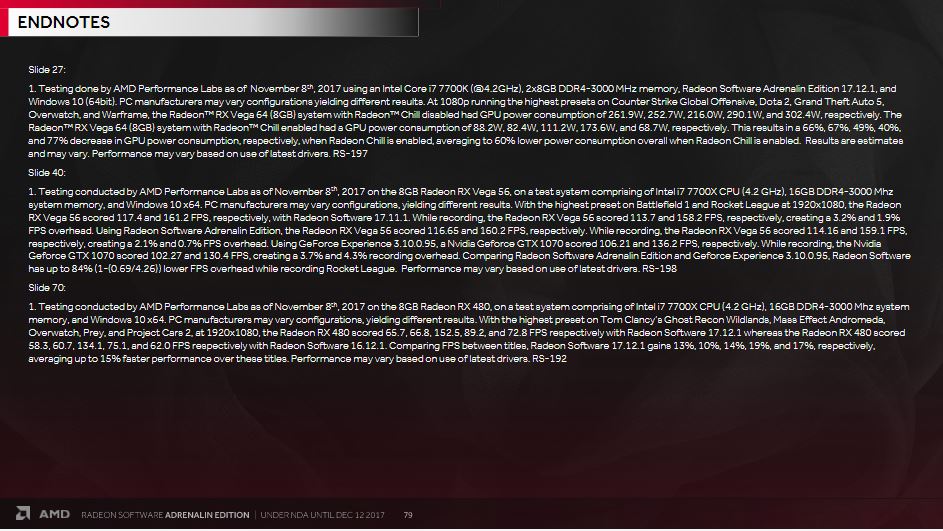Click the AMD wordmark in footer
Screen dimensions: 943x531
coord(54,514)
